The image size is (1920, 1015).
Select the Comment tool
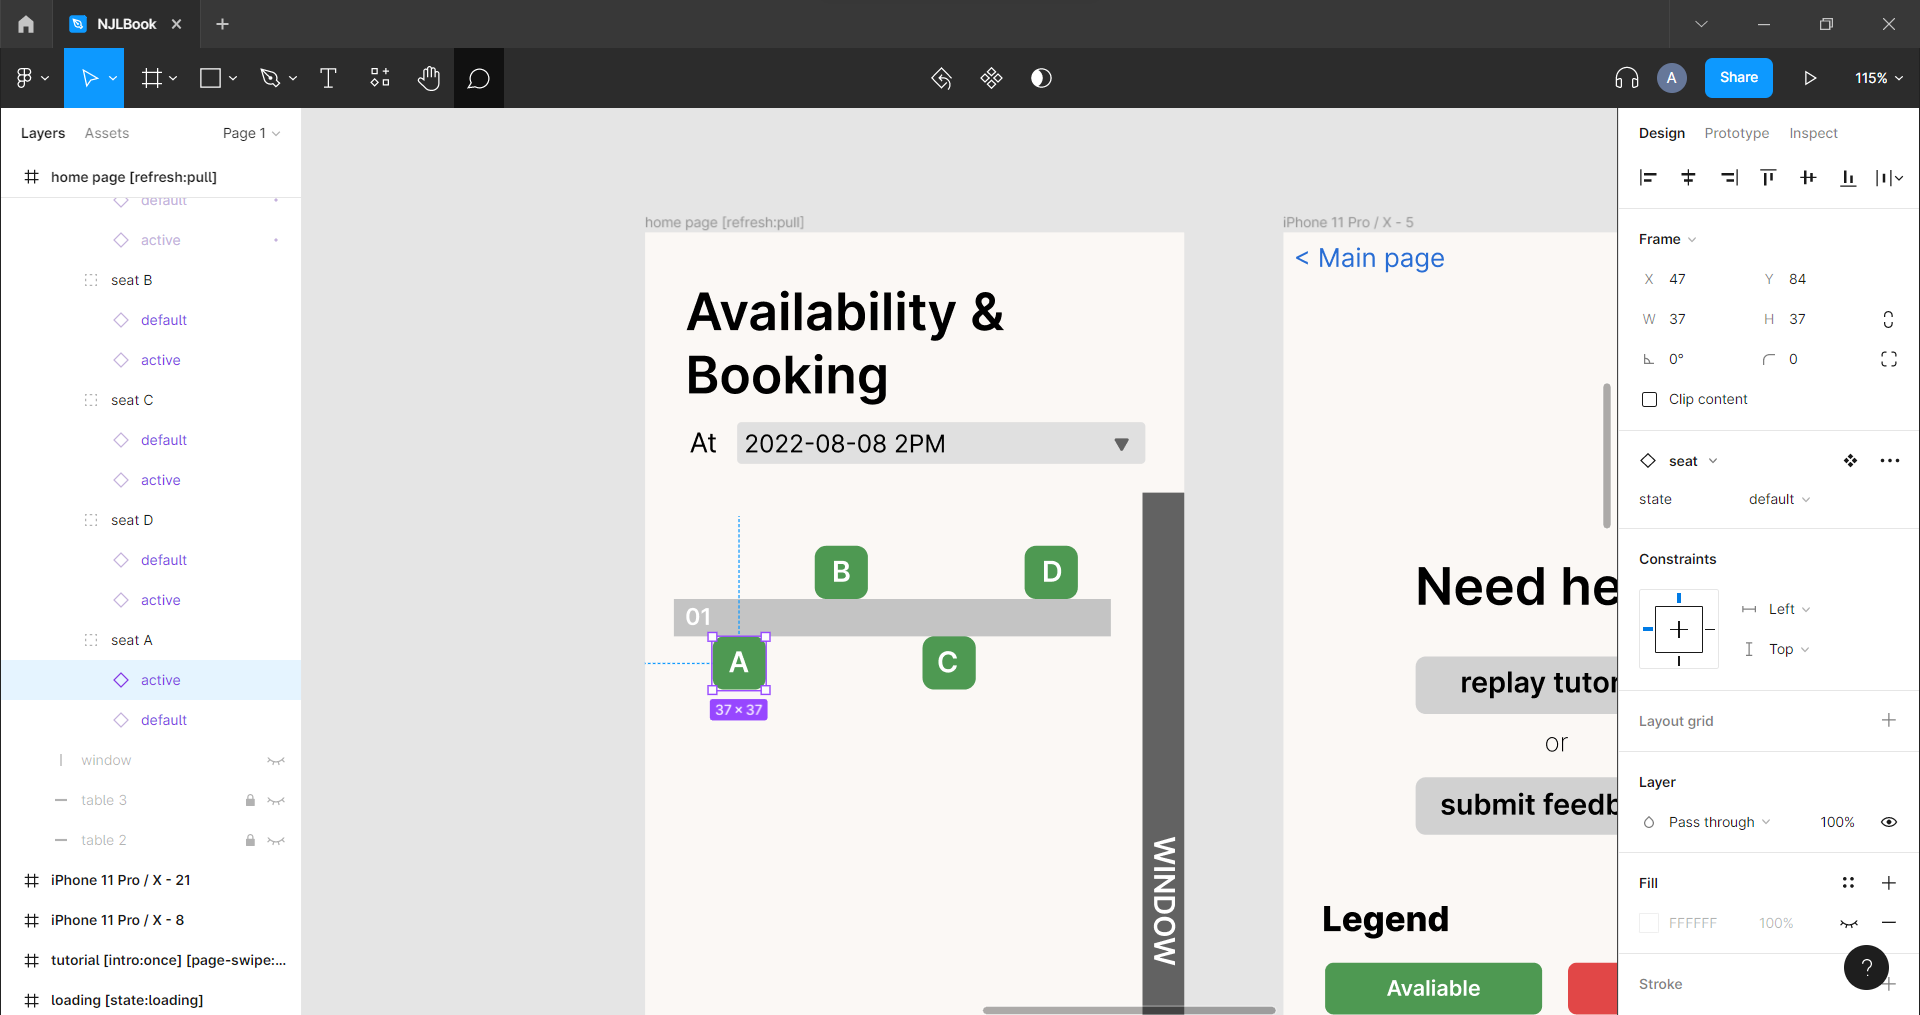coord(479,78)
